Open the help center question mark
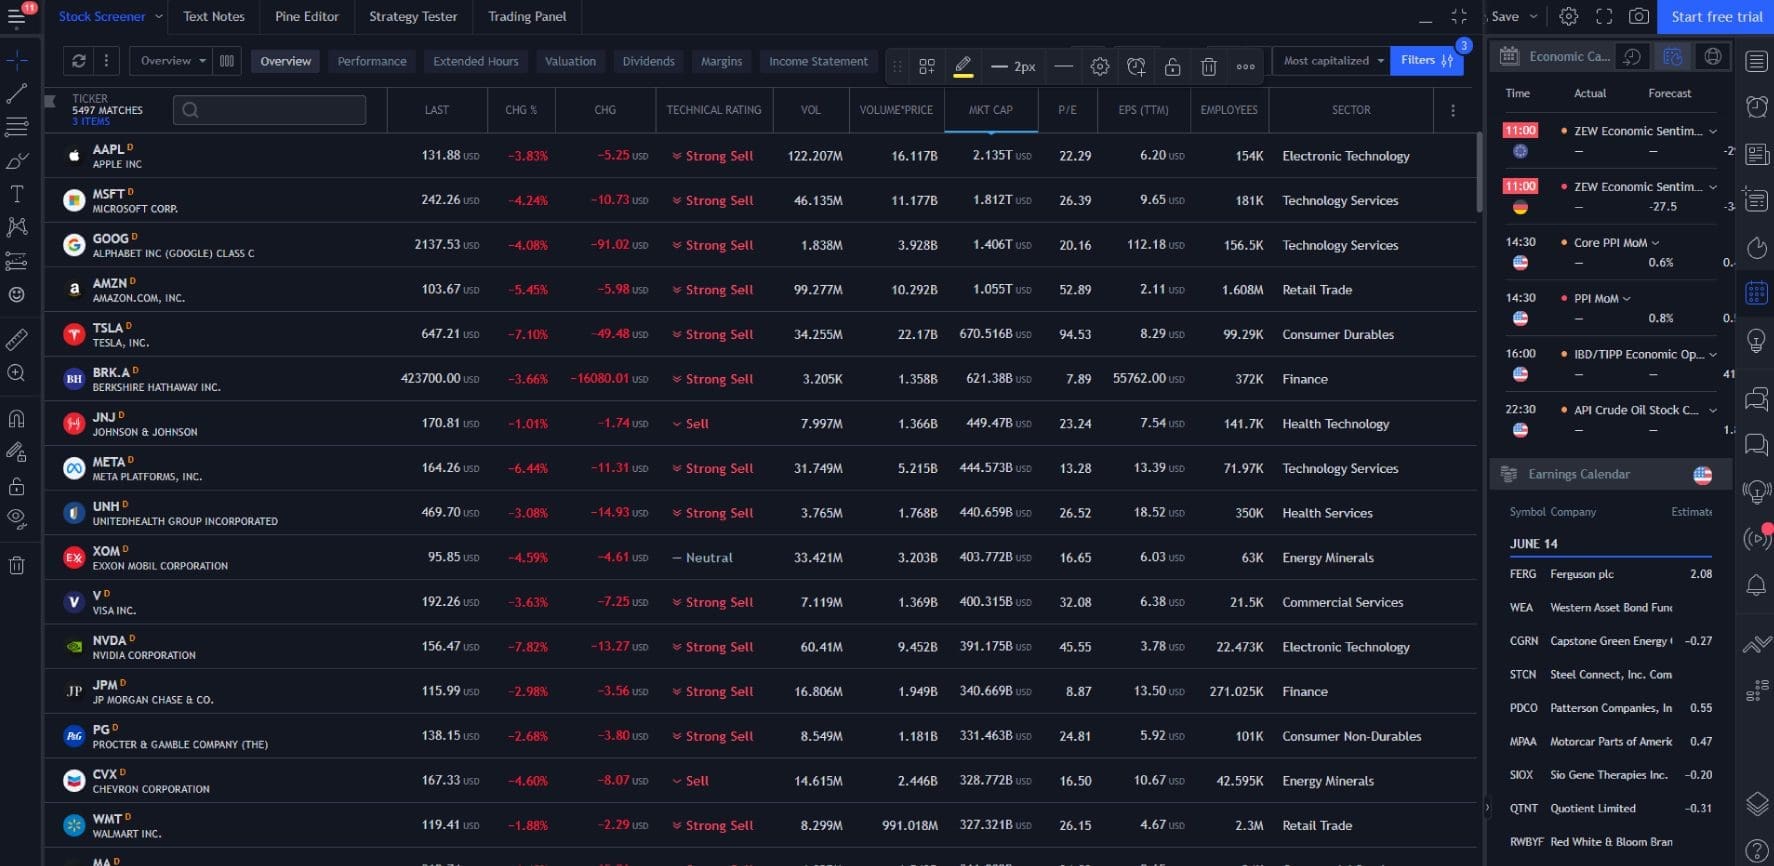 [1756, 851]
